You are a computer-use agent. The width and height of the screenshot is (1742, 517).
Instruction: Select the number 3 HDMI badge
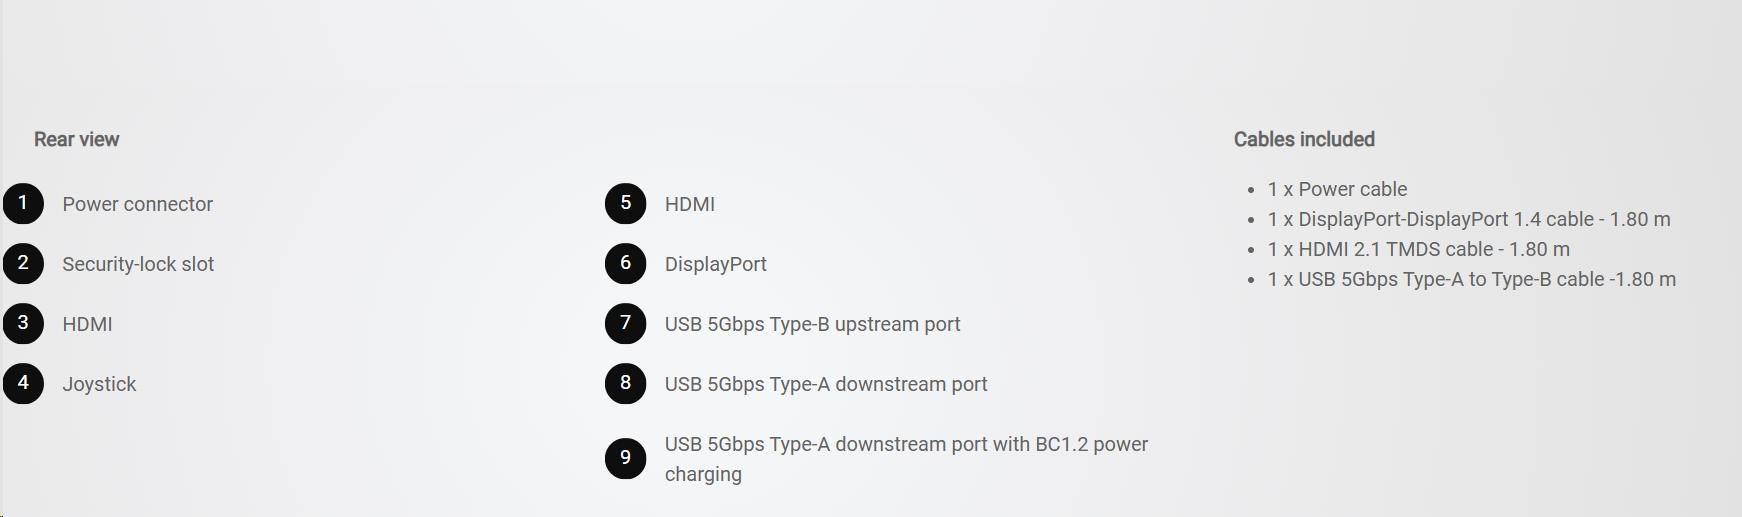coord(23,324)
